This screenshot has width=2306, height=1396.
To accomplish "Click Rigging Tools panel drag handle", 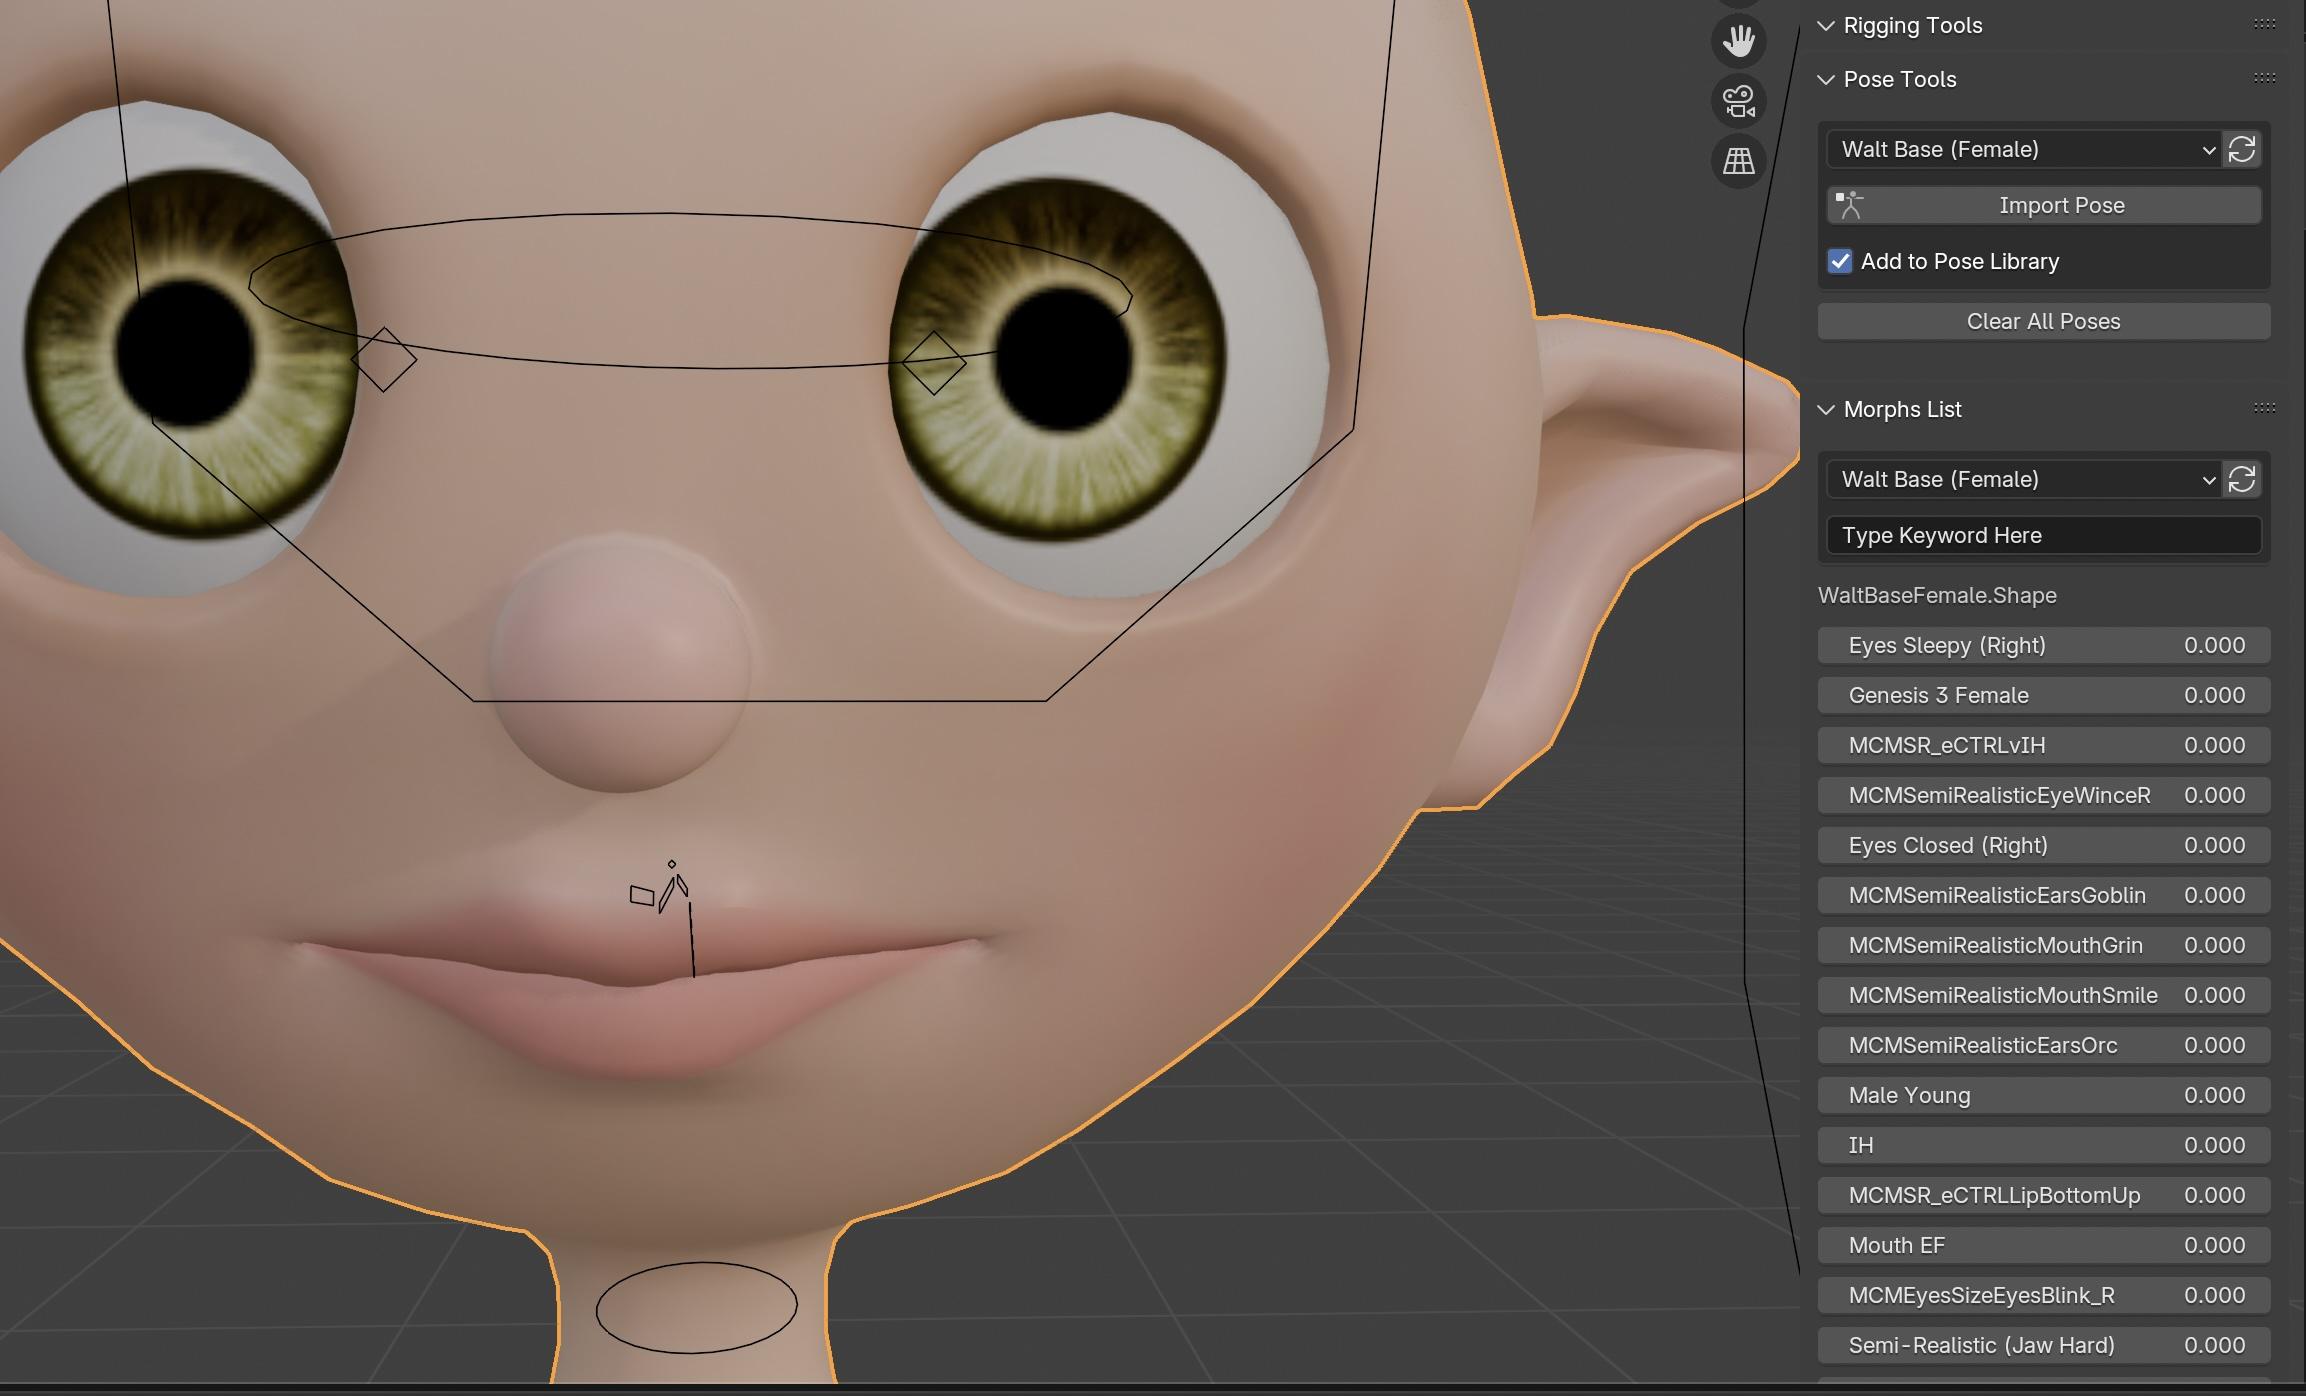I will click(2264, 25).
